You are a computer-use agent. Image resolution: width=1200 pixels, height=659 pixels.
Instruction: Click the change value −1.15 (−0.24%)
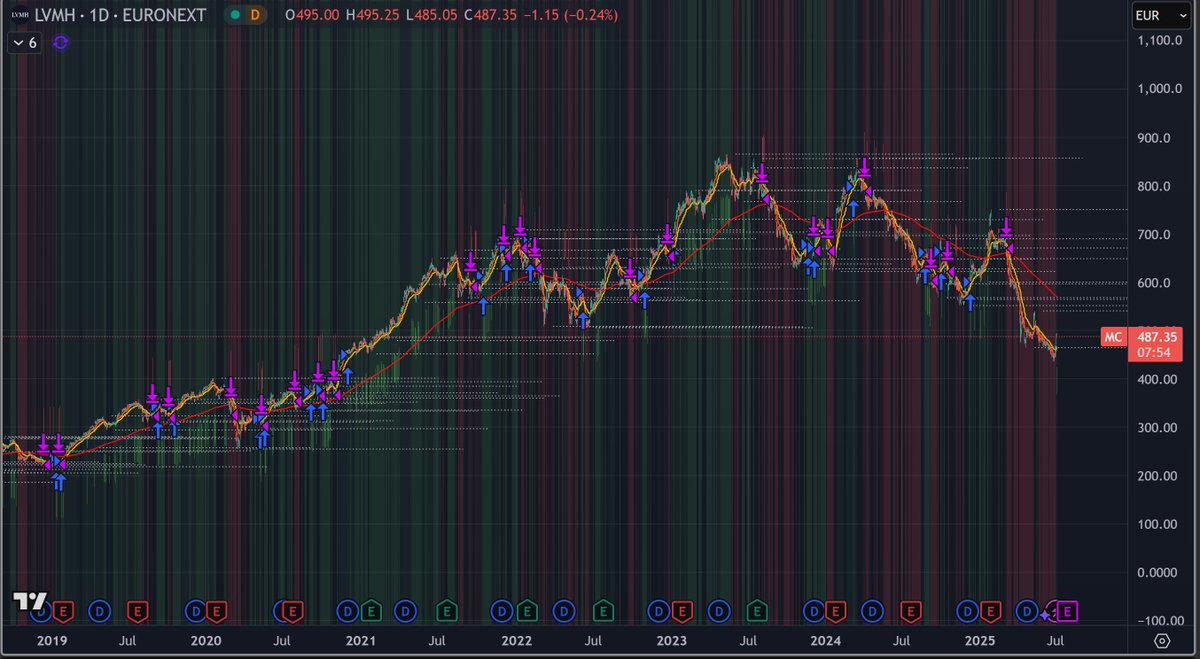572,15
